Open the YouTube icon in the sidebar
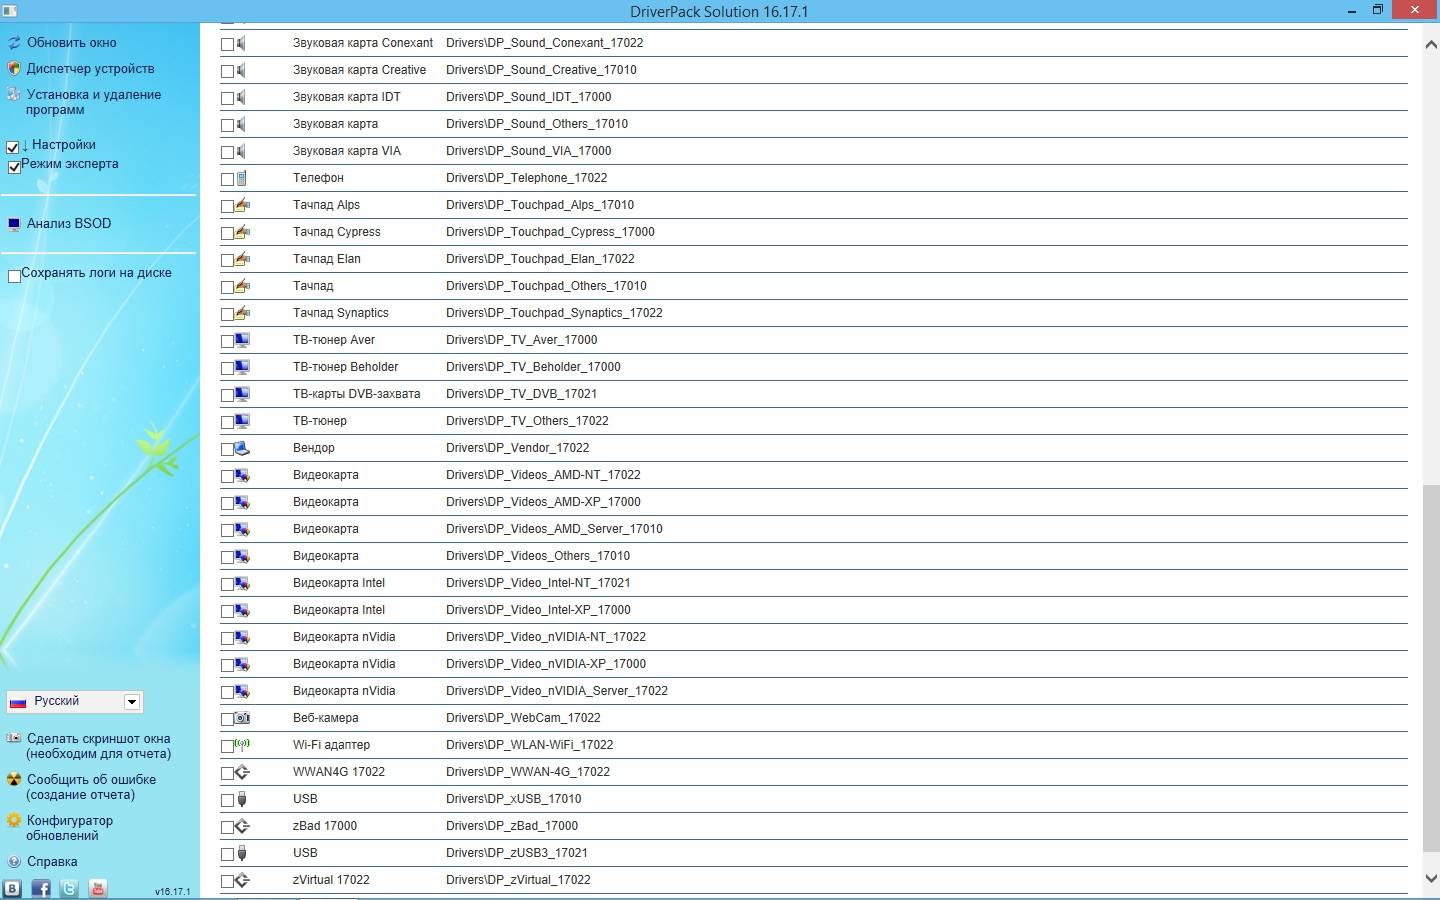The image size is (1440, 900). tap(98, 888)
